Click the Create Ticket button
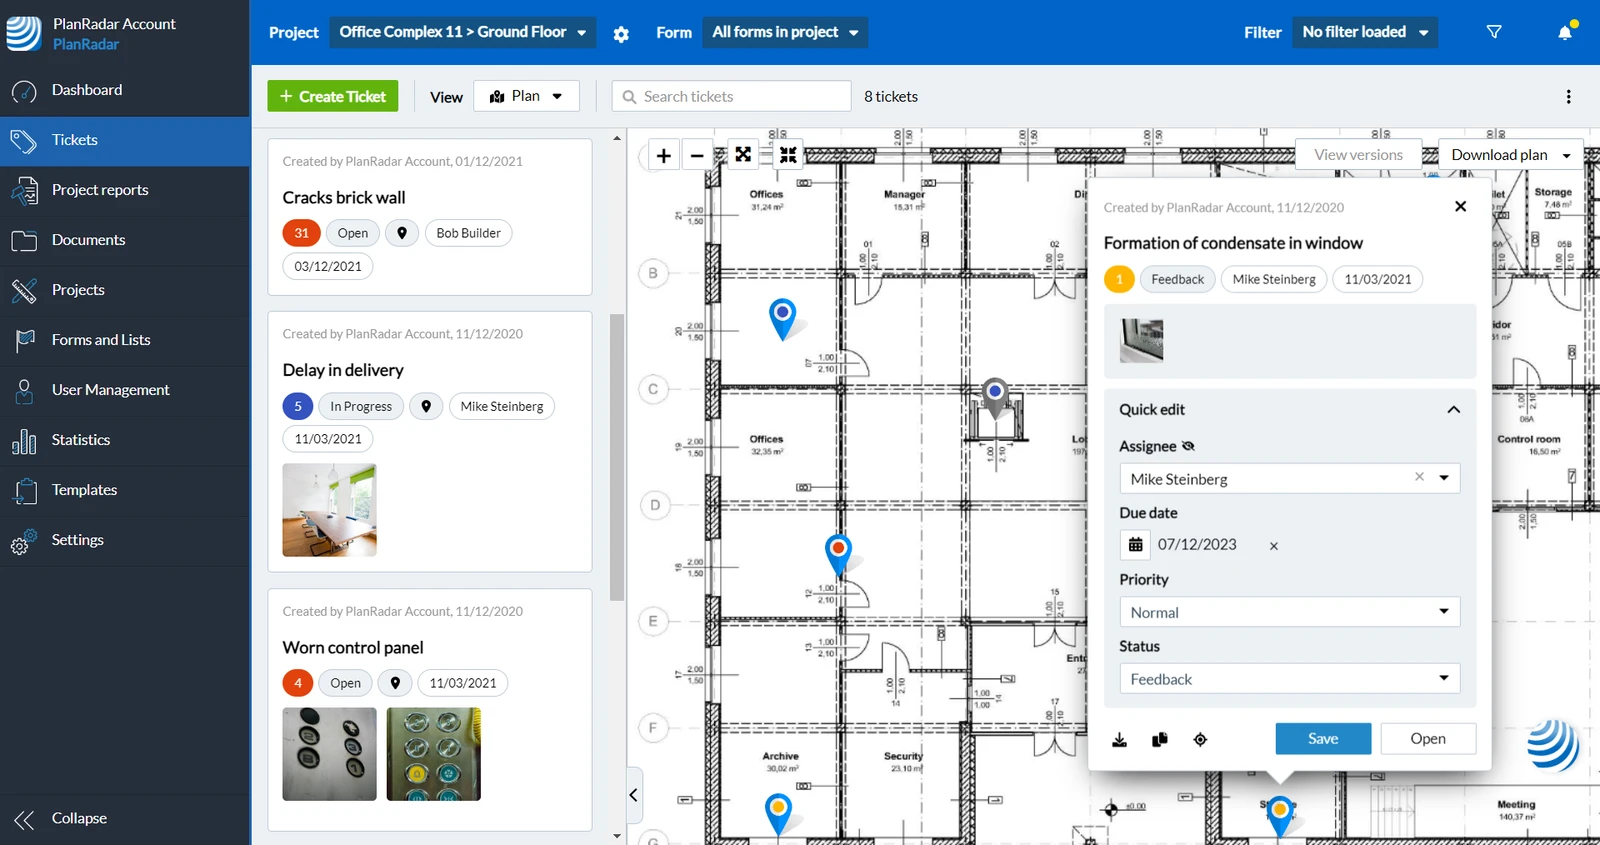 pyautogui.click(x=333, y=96)
